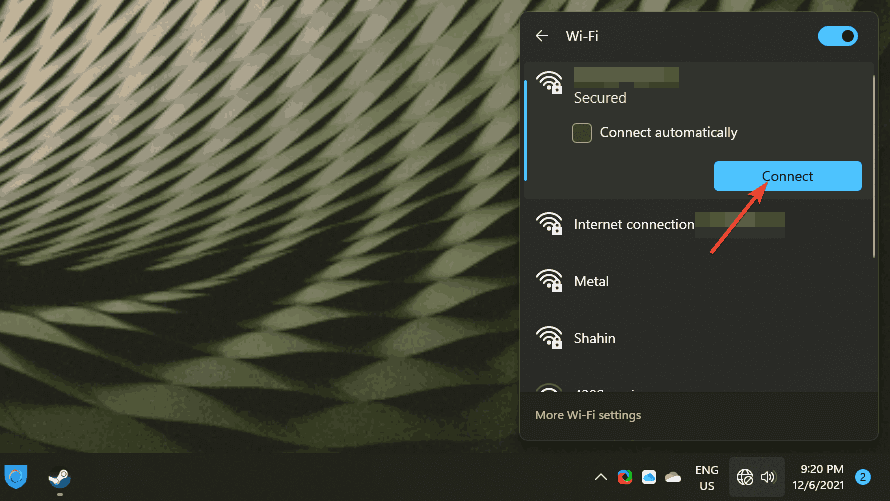The image size is (890, 501).
Task: Click the speaker volume tray icon
Action: 768,477
